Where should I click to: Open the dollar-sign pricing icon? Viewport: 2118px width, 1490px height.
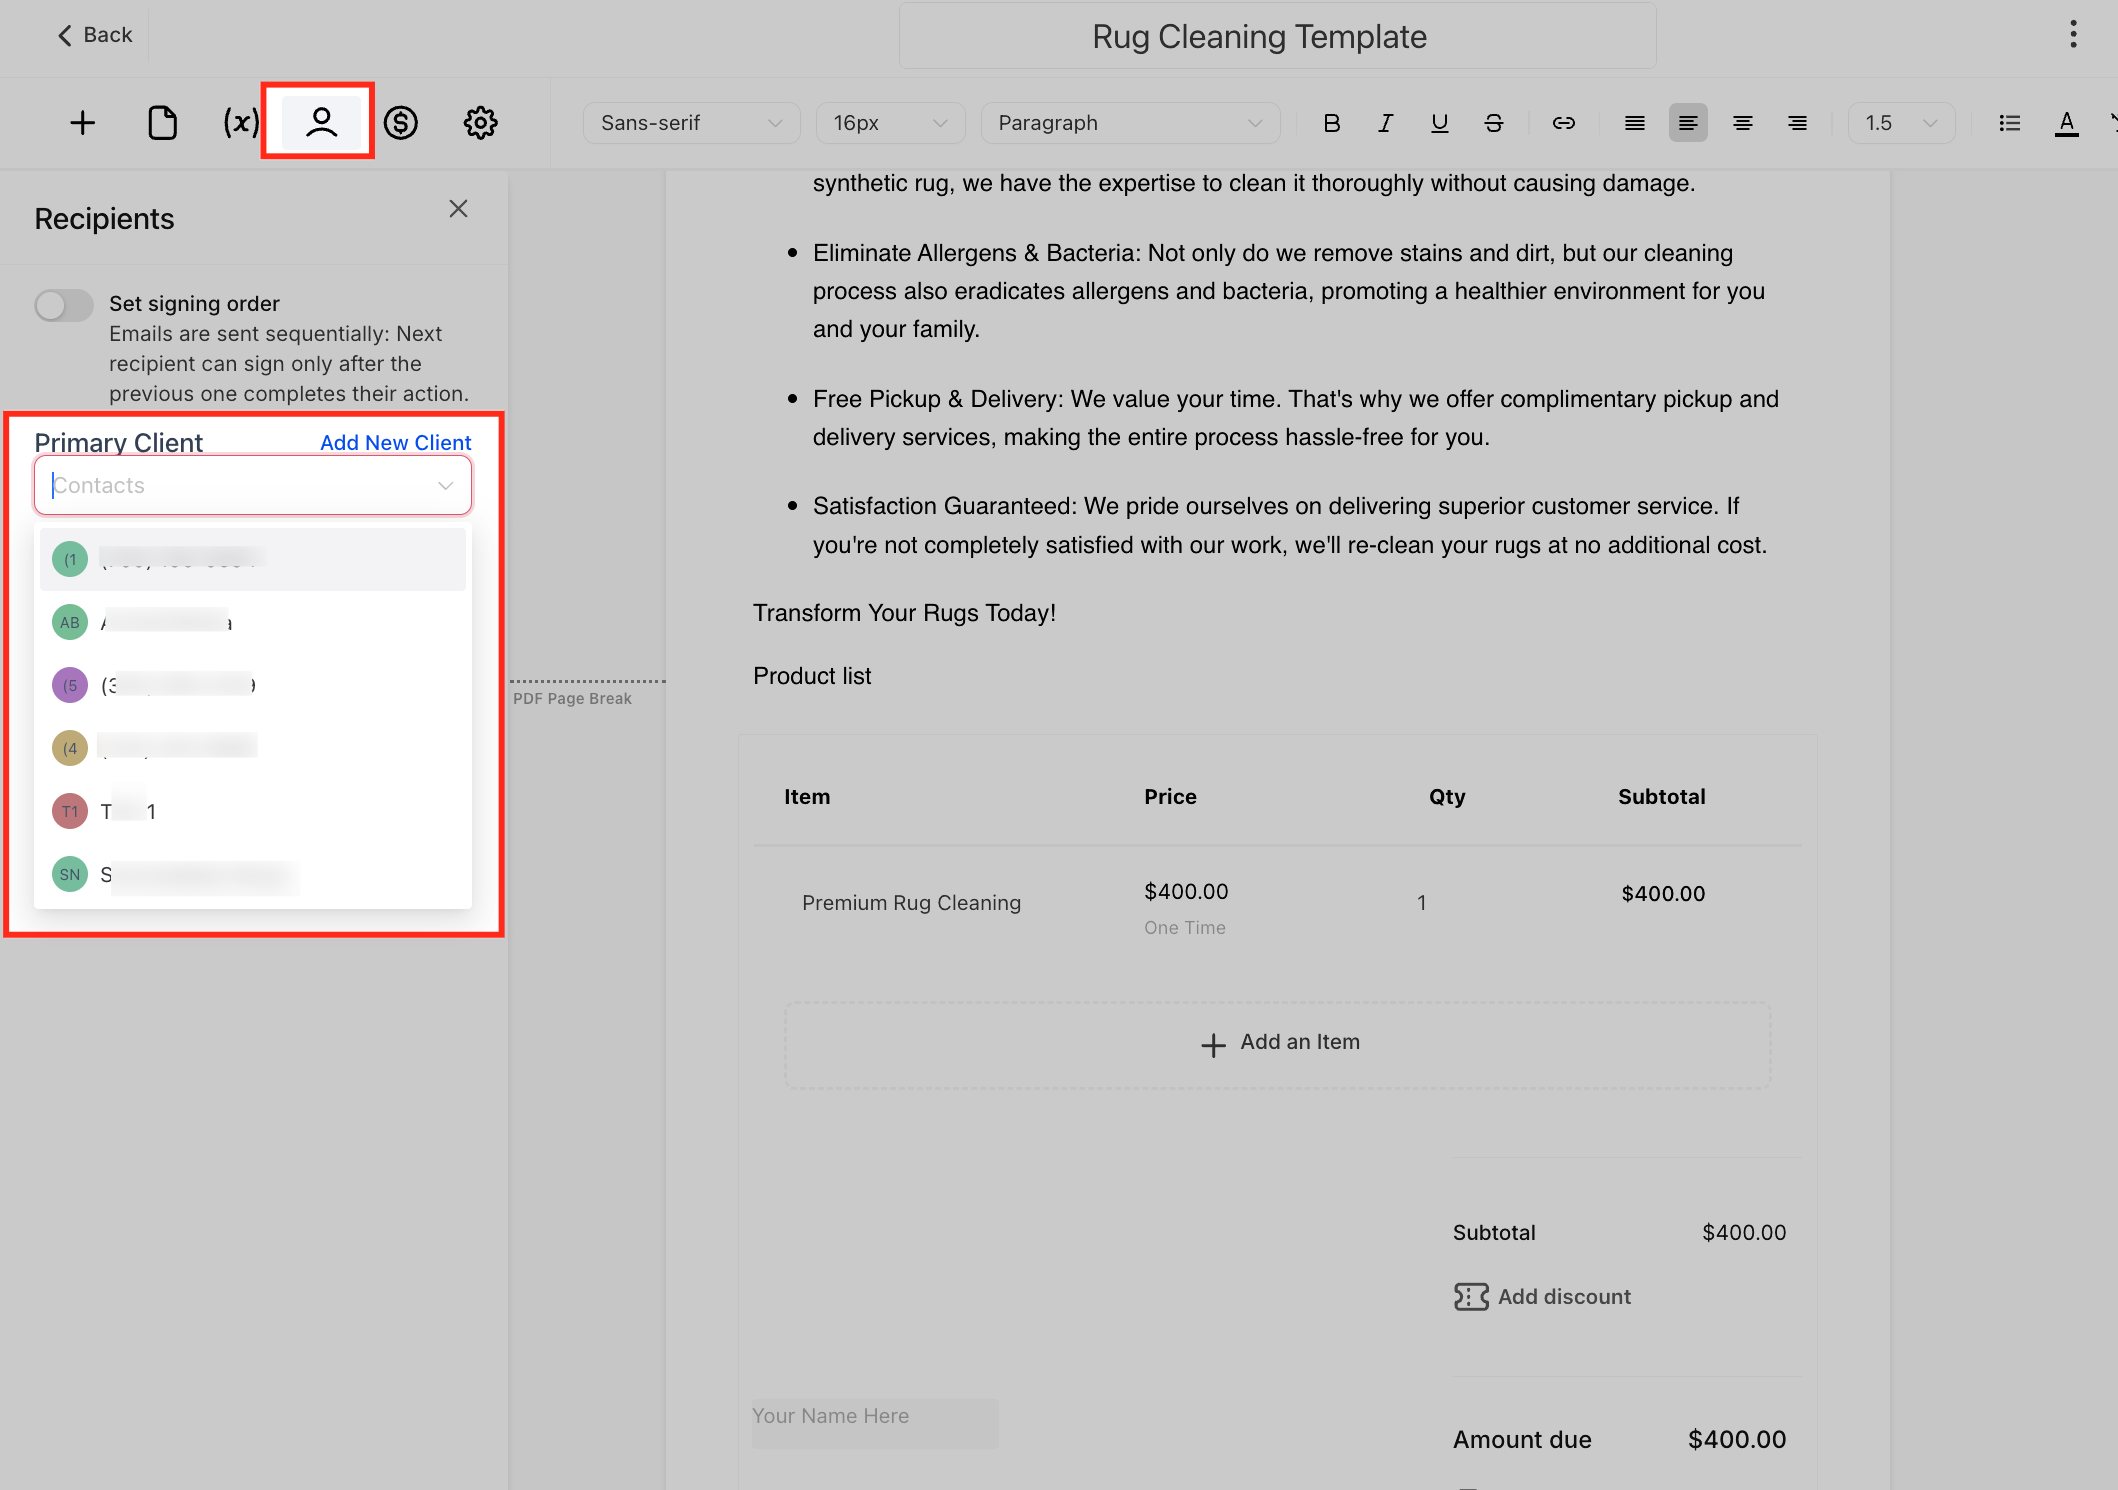(x=401, y=123)
